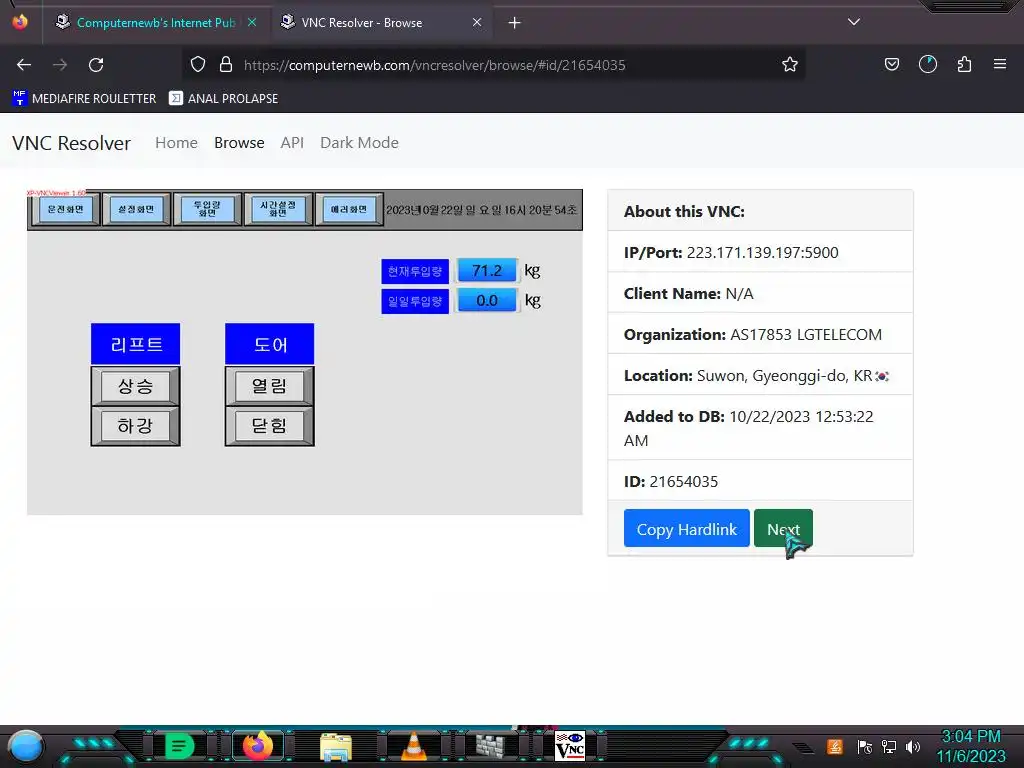Click the Client Name: N/A text
The height and width of the screenshot is (768, 1024).
tap(688, 293)
